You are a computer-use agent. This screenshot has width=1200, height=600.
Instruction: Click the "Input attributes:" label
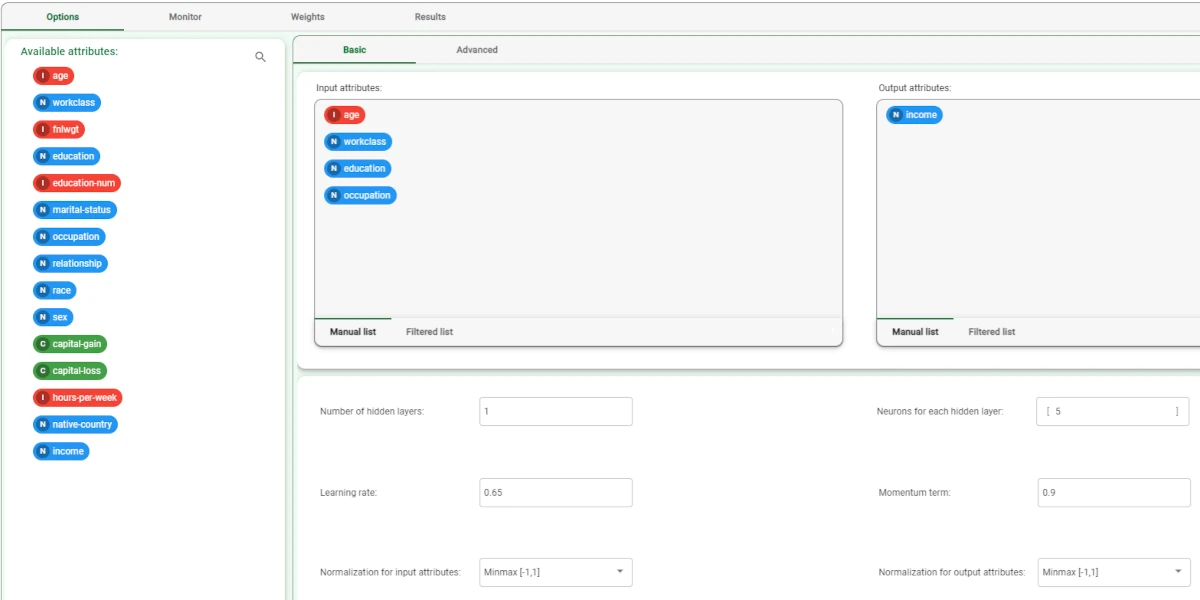click(x=349, y=88)
